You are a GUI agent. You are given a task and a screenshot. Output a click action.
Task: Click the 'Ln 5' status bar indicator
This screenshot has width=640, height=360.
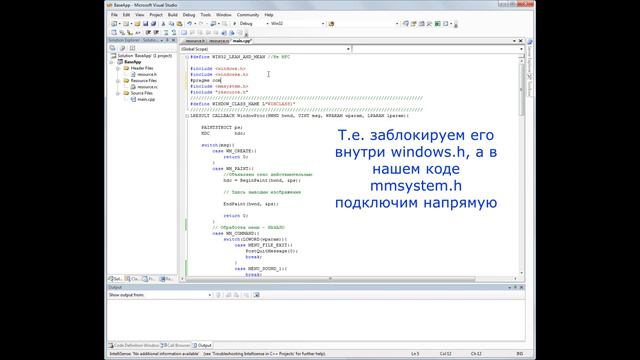click(415, 354)
